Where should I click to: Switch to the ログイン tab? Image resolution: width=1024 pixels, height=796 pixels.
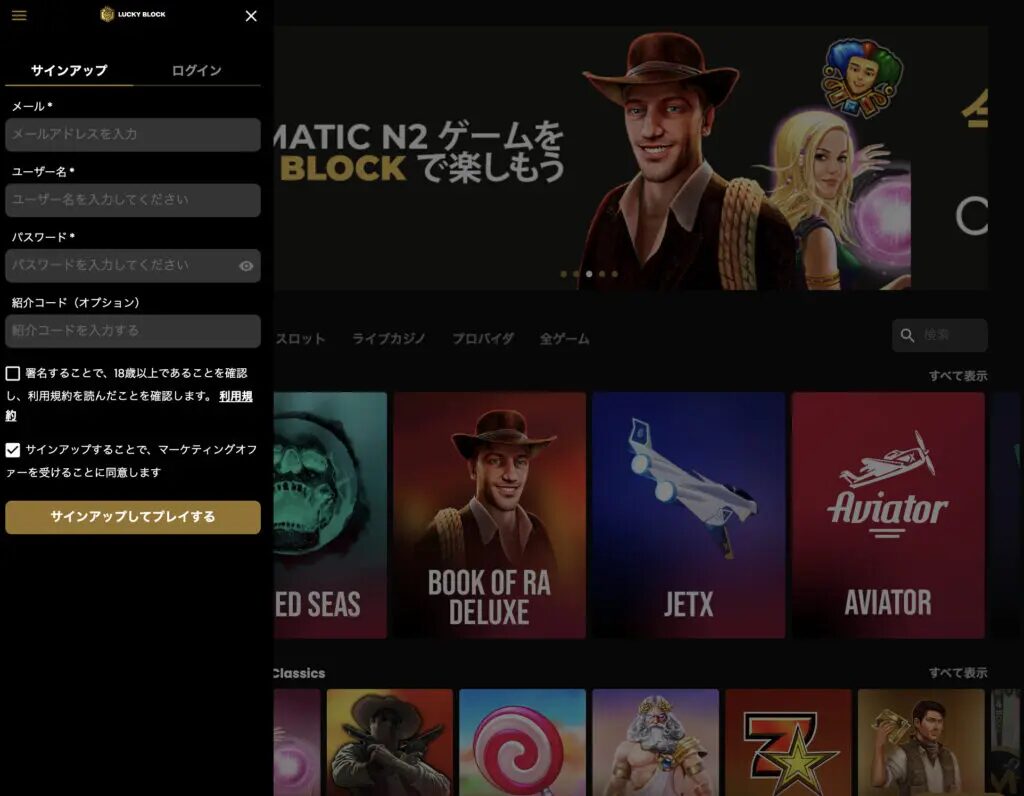(x=197, y=71)
